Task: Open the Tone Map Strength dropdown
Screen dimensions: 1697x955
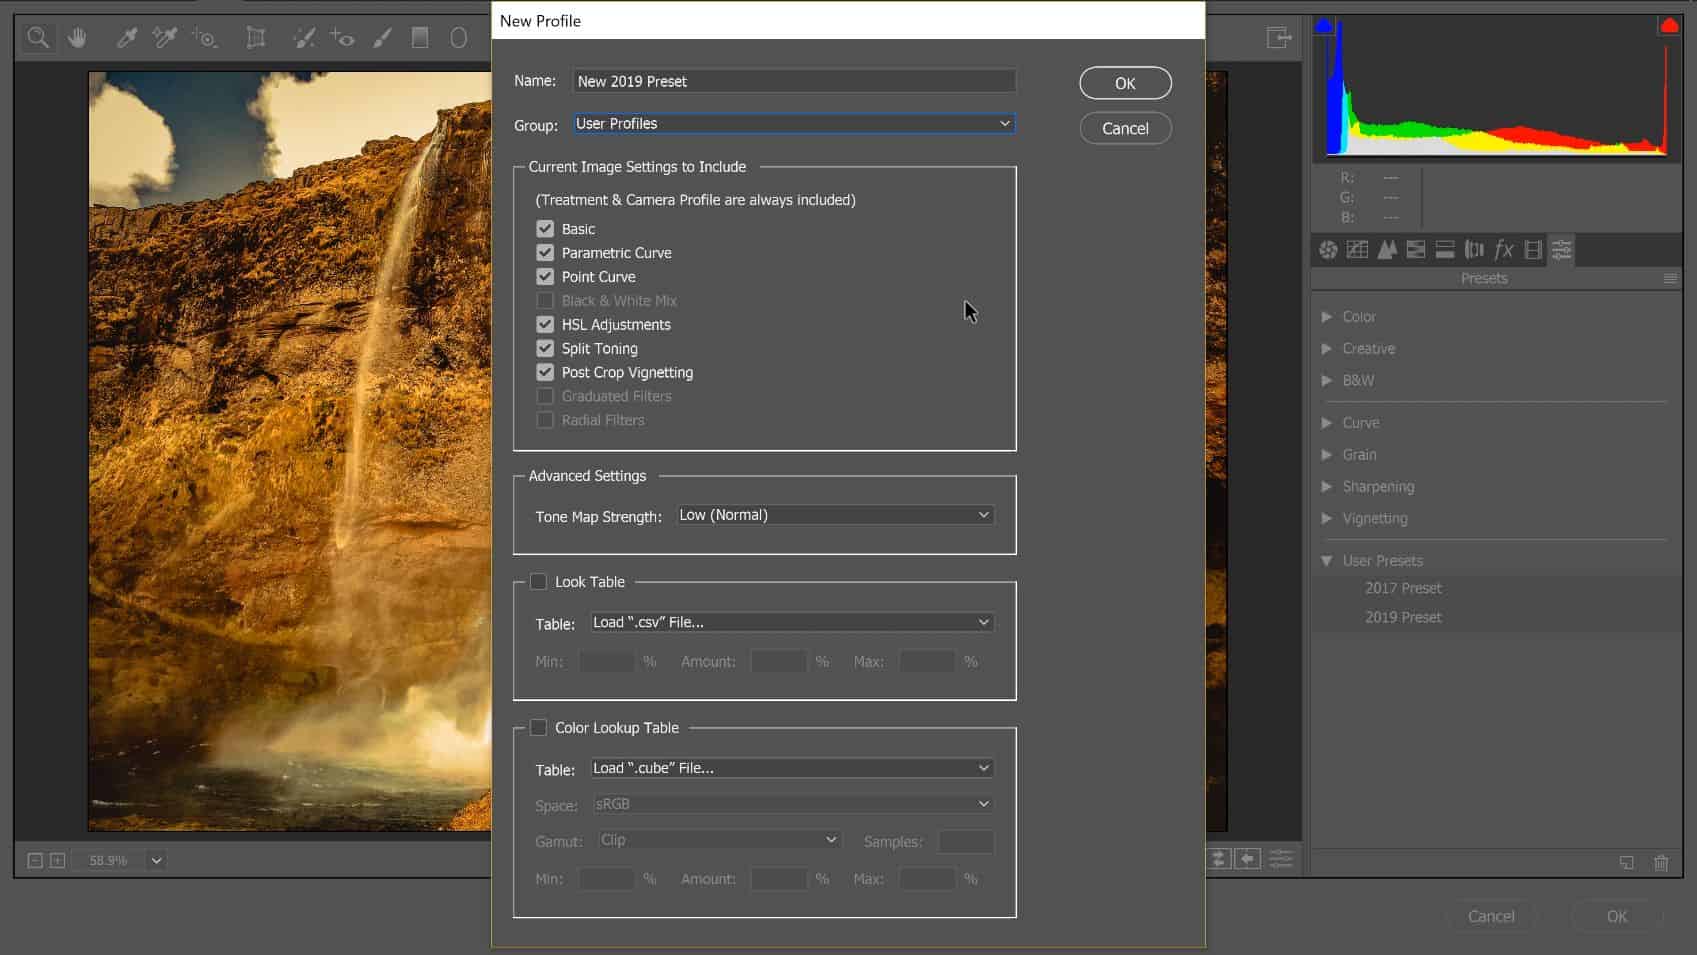Action: tap(834, 515)
